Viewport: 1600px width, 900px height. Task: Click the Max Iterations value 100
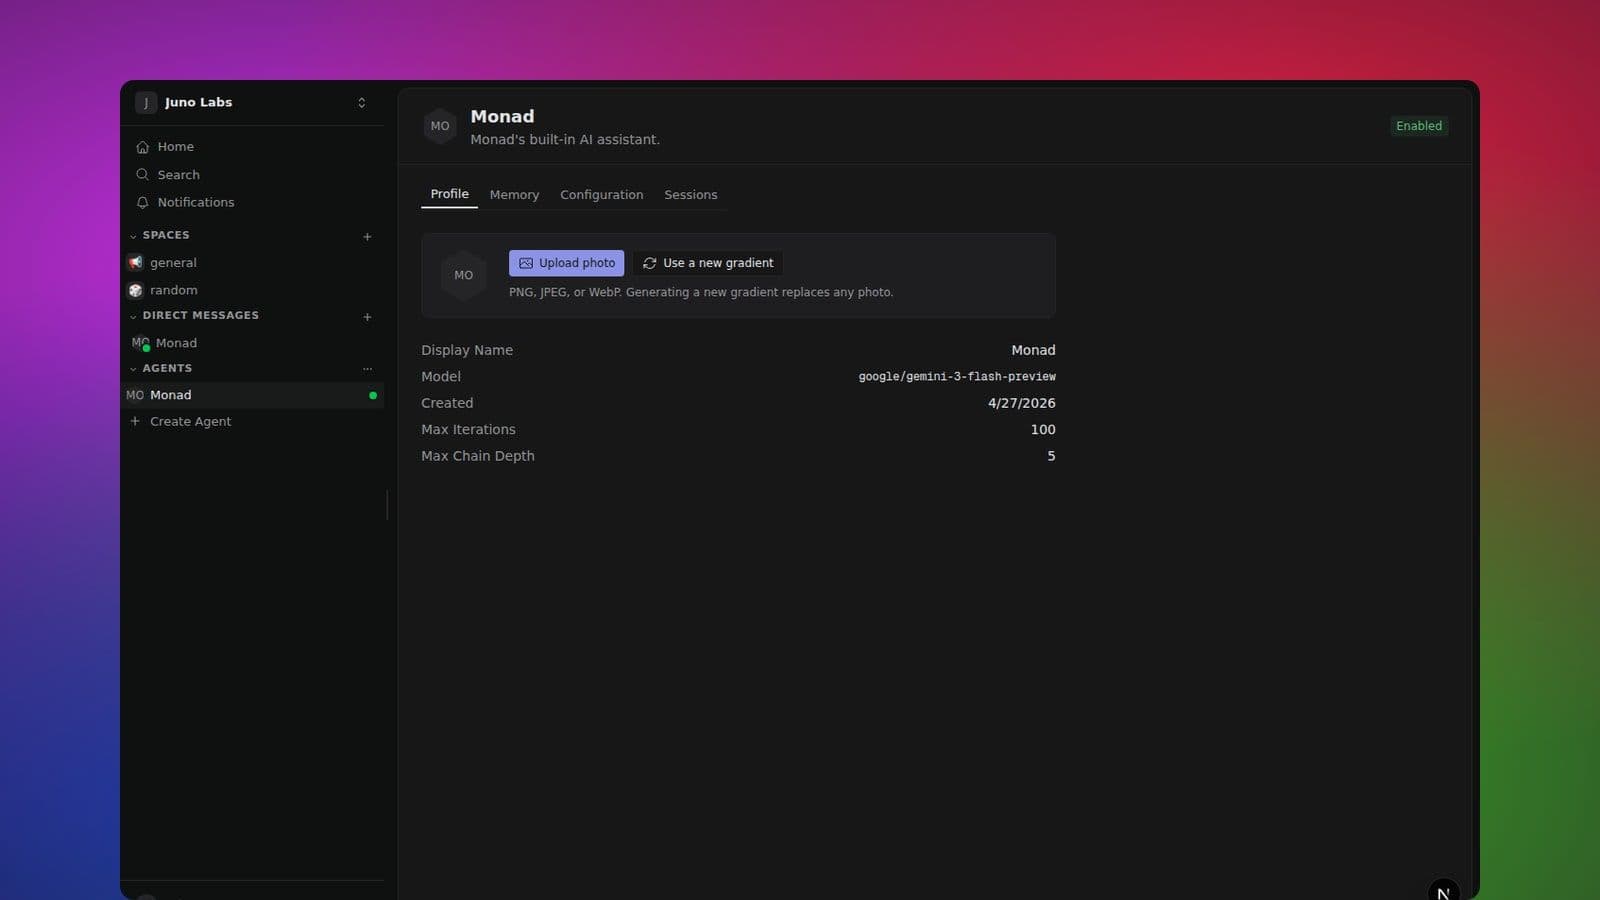pos(1043,429)
